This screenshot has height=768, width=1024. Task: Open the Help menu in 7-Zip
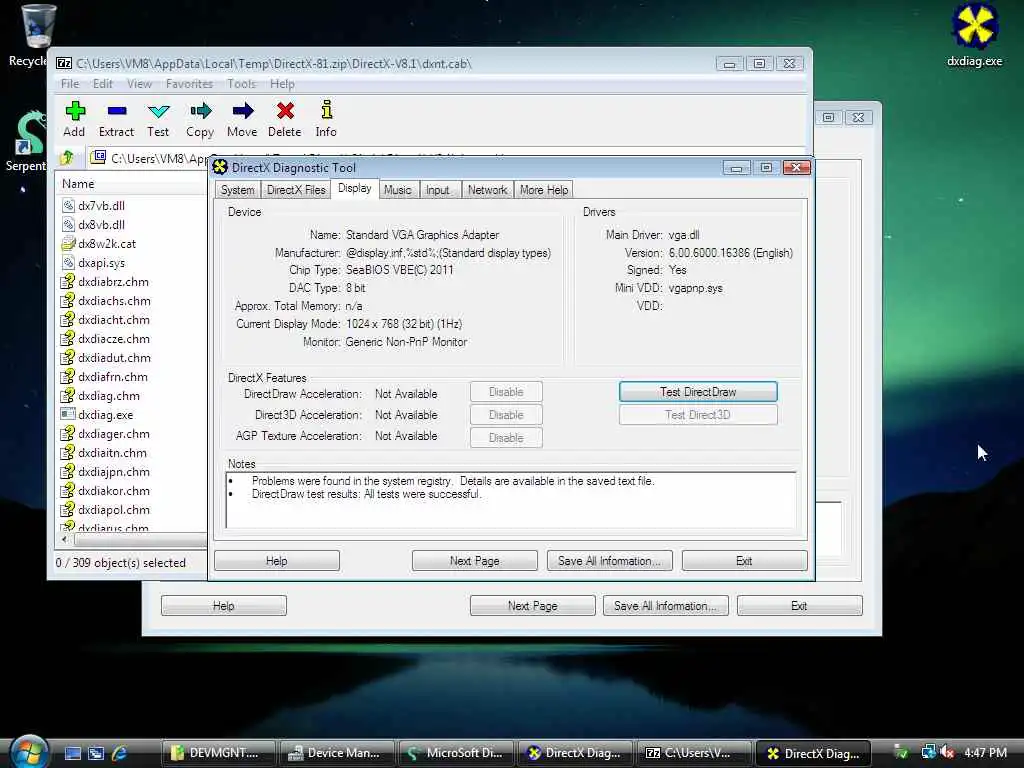[x=282, y=84]
